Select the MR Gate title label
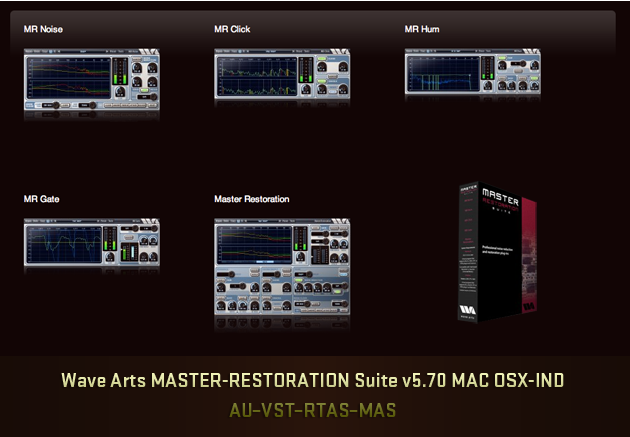Screen dimensions: 630x437 coord(42,199)
